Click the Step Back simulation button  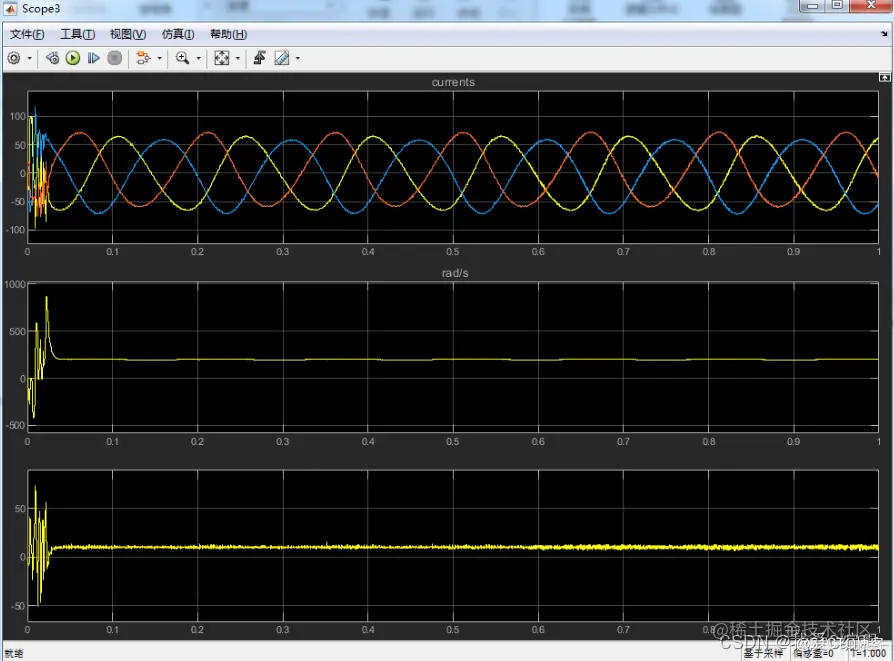pyautogui.click(x=52, y=58)
